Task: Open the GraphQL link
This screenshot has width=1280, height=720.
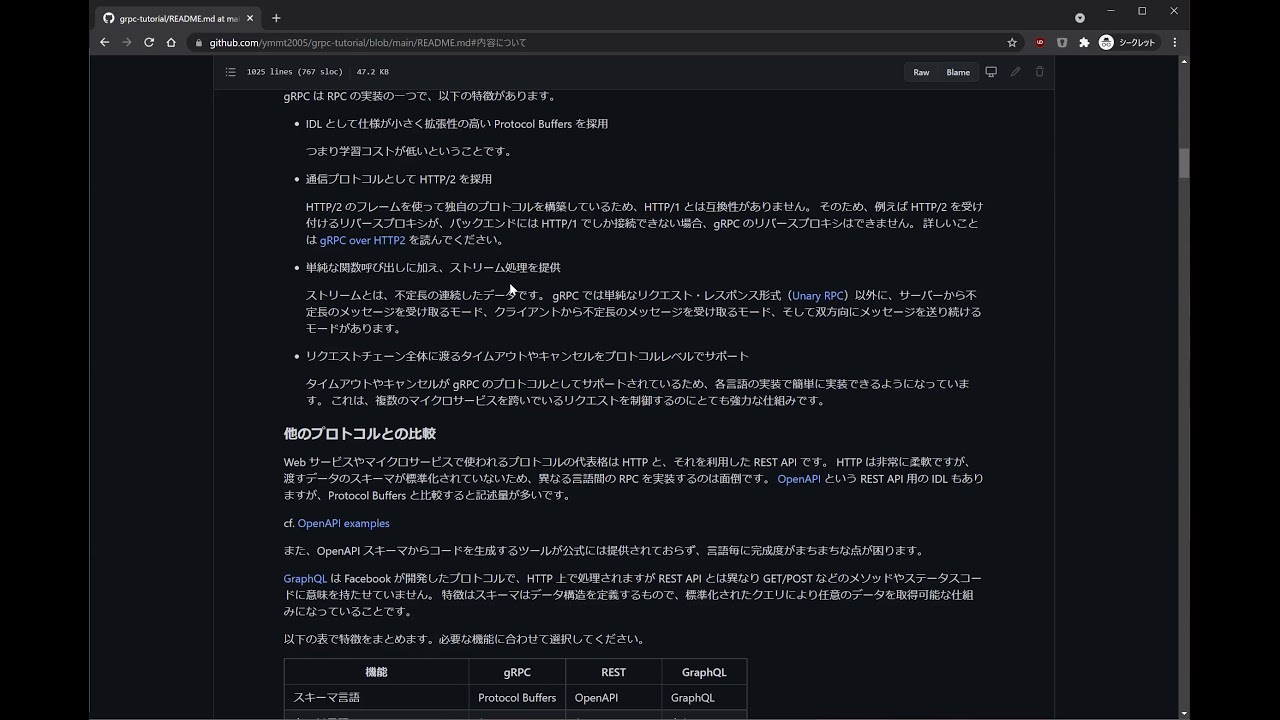Action: tap(305, 578)
